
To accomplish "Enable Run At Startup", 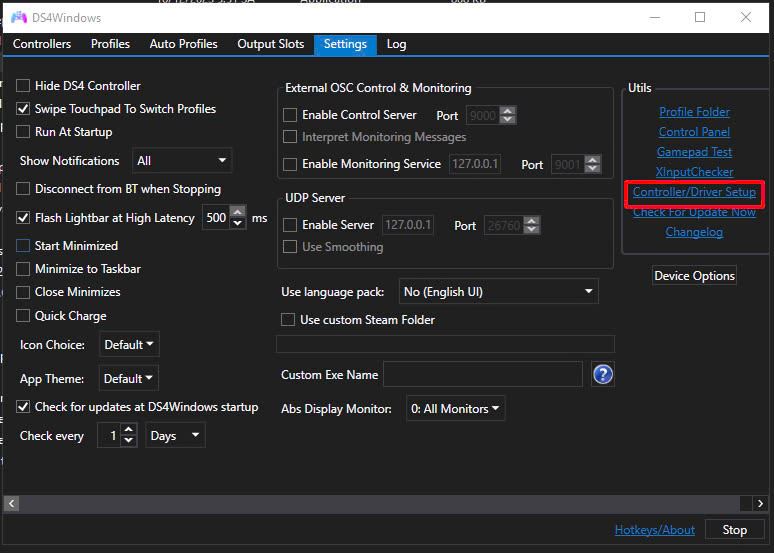I will tap(23, 132).
